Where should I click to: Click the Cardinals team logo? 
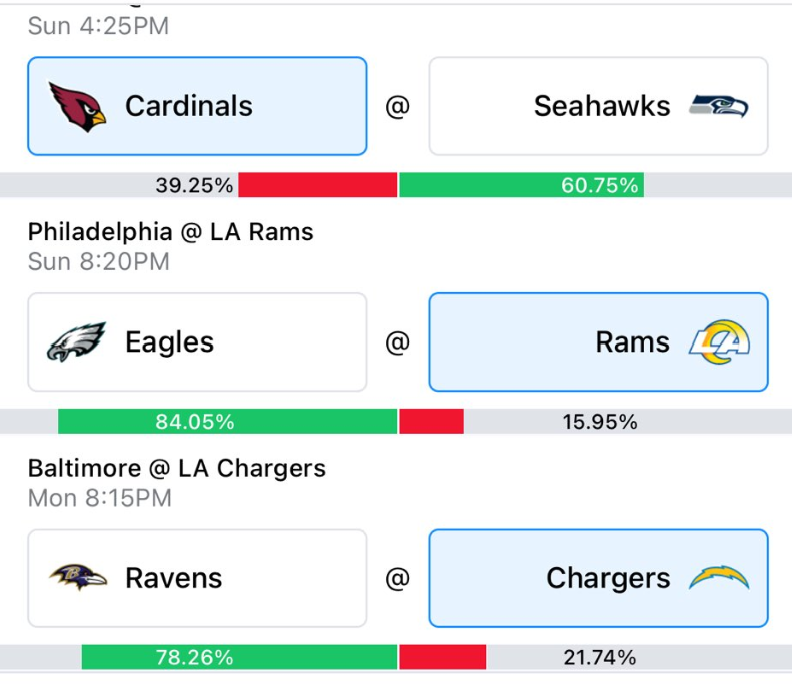[77, 107]
